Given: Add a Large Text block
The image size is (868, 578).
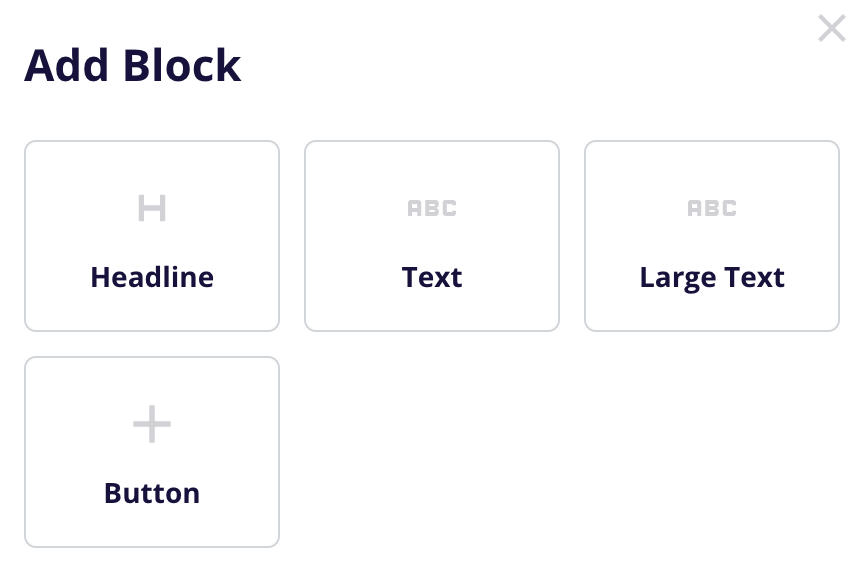Looking at the screenshot, I should pos(712,236).
